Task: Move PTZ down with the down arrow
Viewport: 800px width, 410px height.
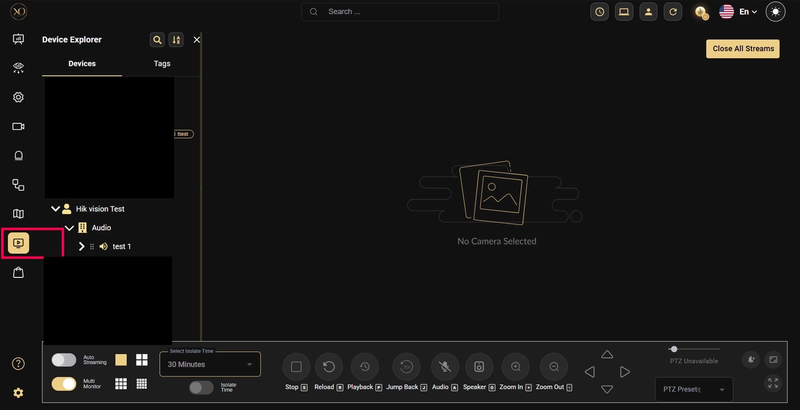Action: pyautogui.click(x=607, y=389)
